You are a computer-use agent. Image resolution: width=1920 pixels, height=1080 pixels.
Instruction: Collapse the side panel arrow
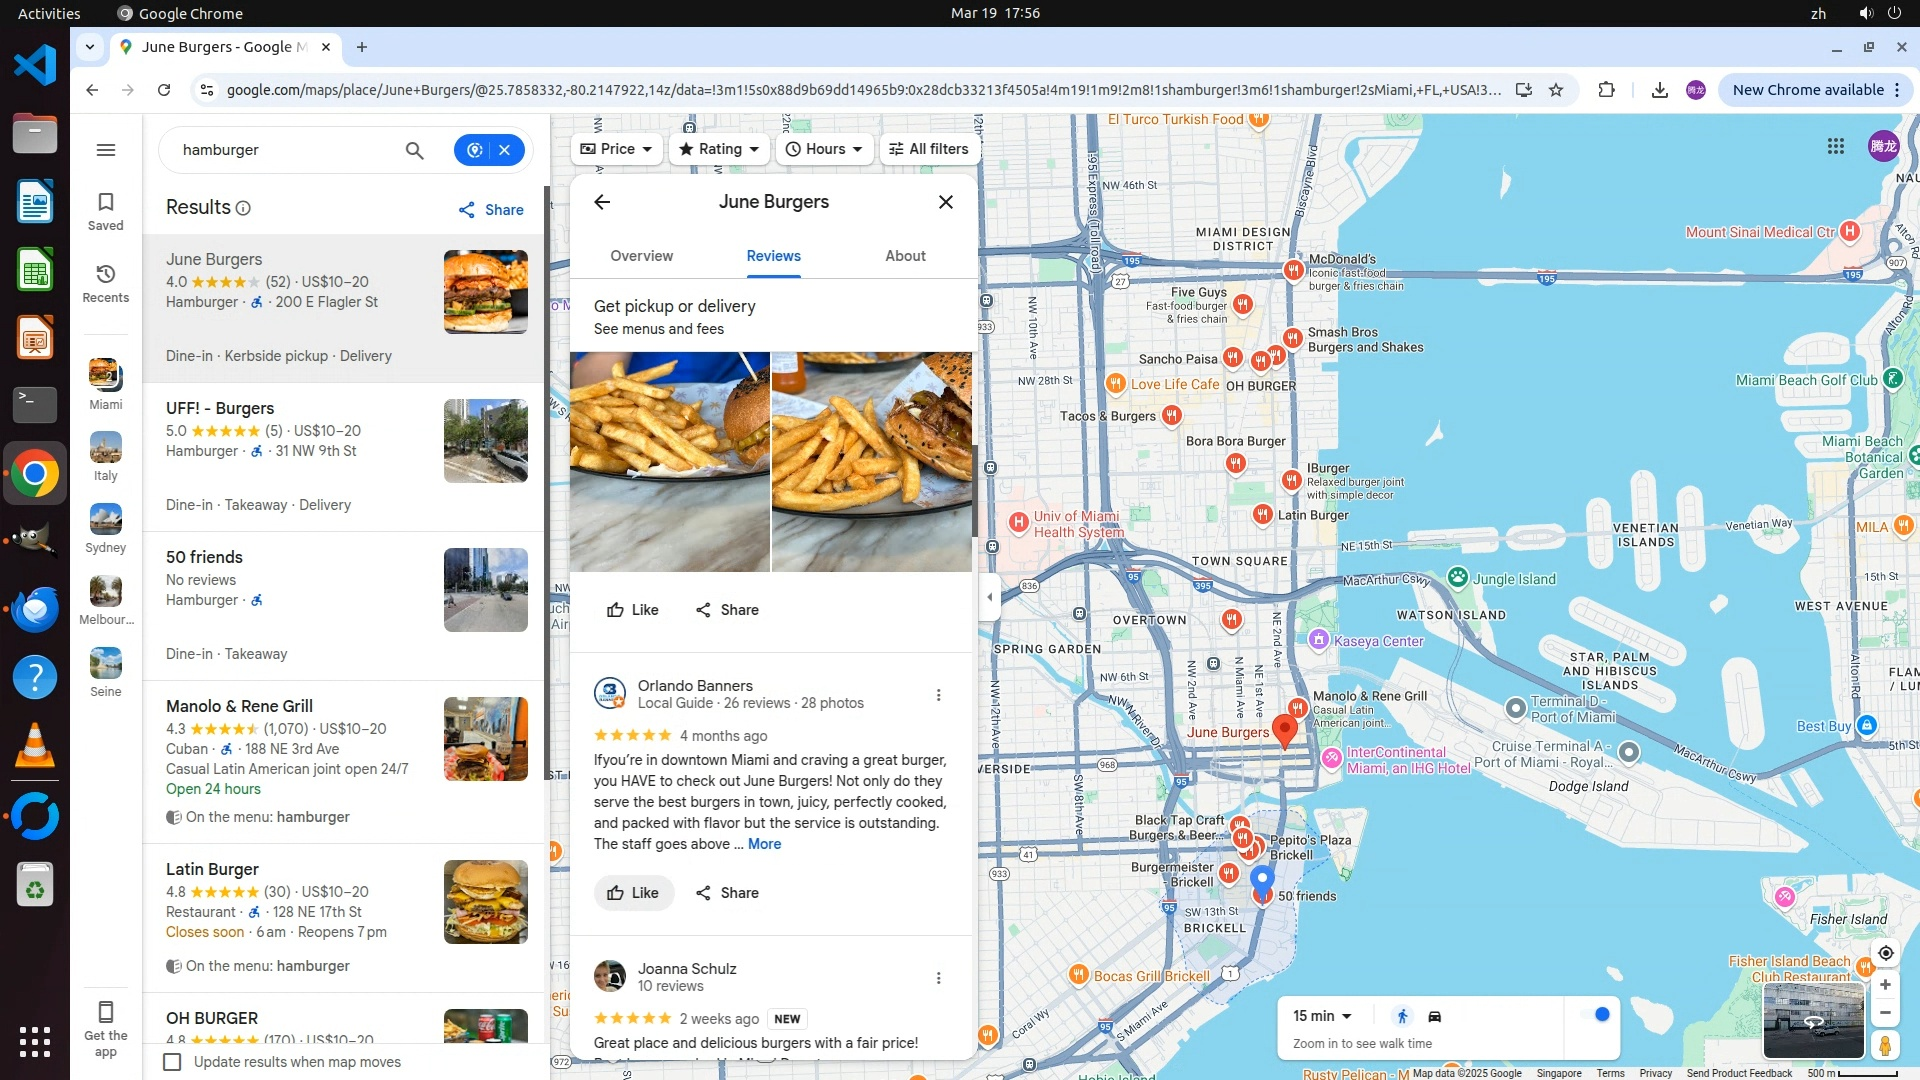989,597
